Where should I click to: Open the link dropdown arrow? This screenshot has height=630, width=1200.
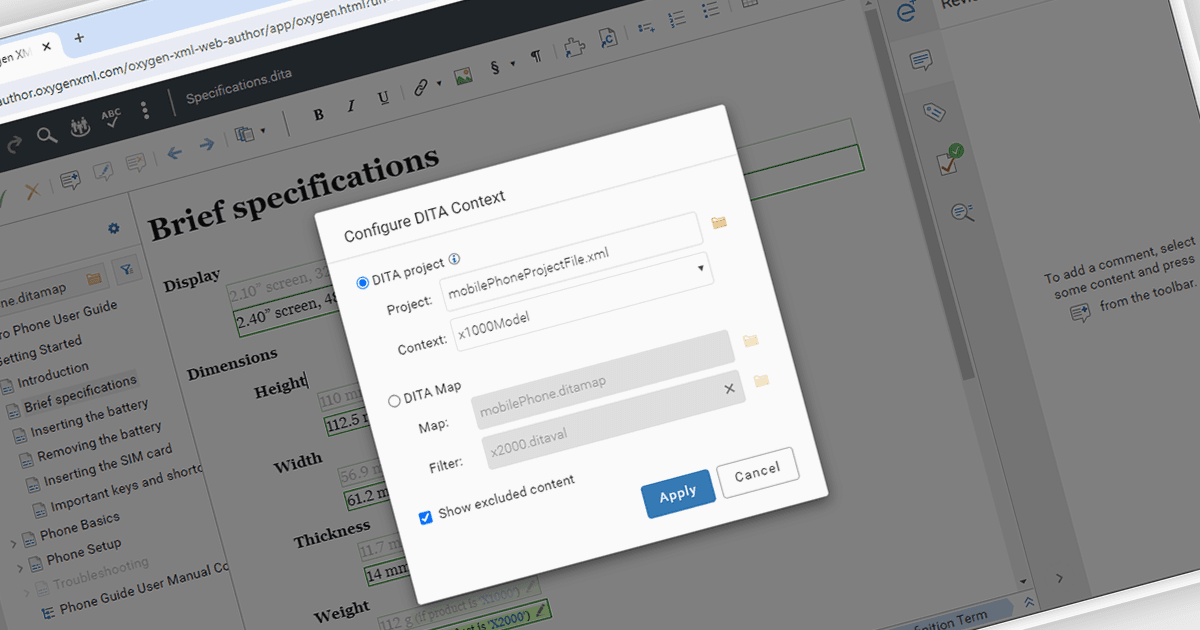(x=438, y=83)
